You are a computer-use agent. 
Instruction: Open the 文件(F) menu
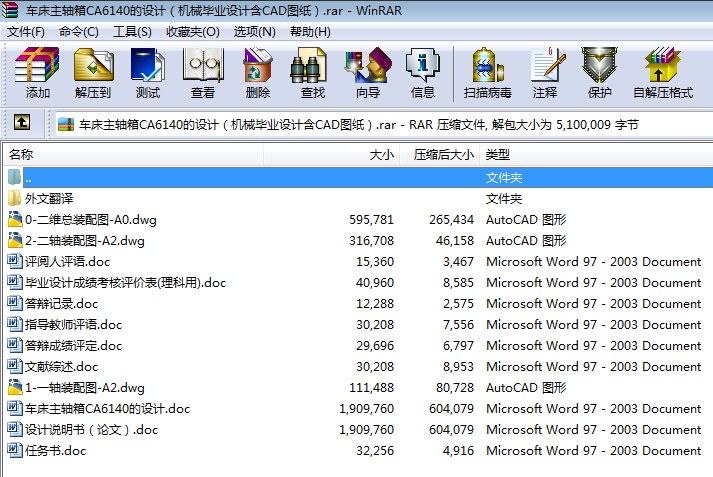tap(25, 32)
